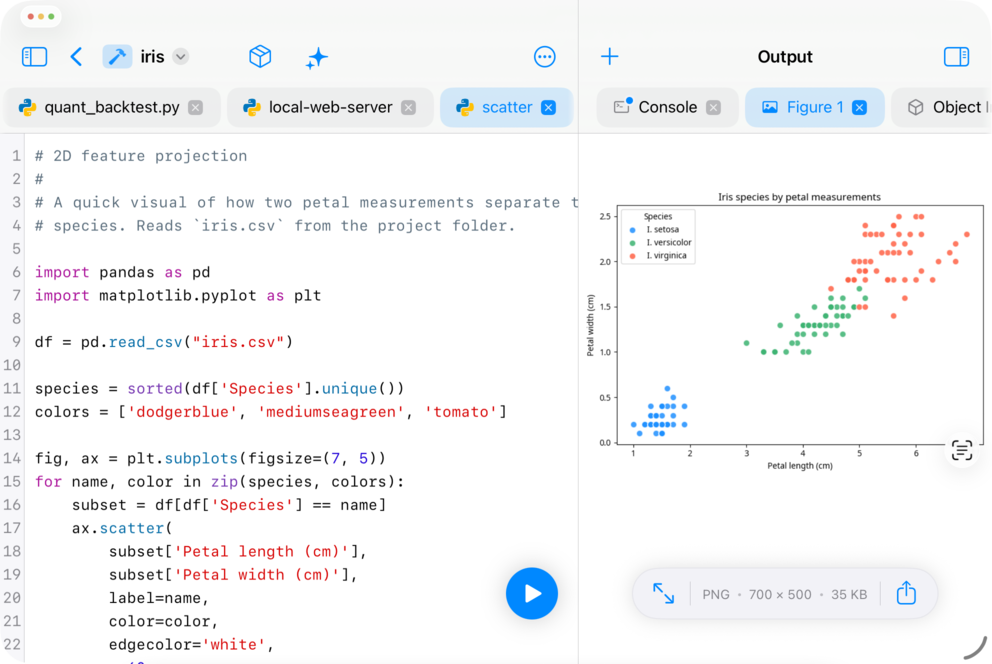
Task: Click the Output panel title
Action: point(784,57)
